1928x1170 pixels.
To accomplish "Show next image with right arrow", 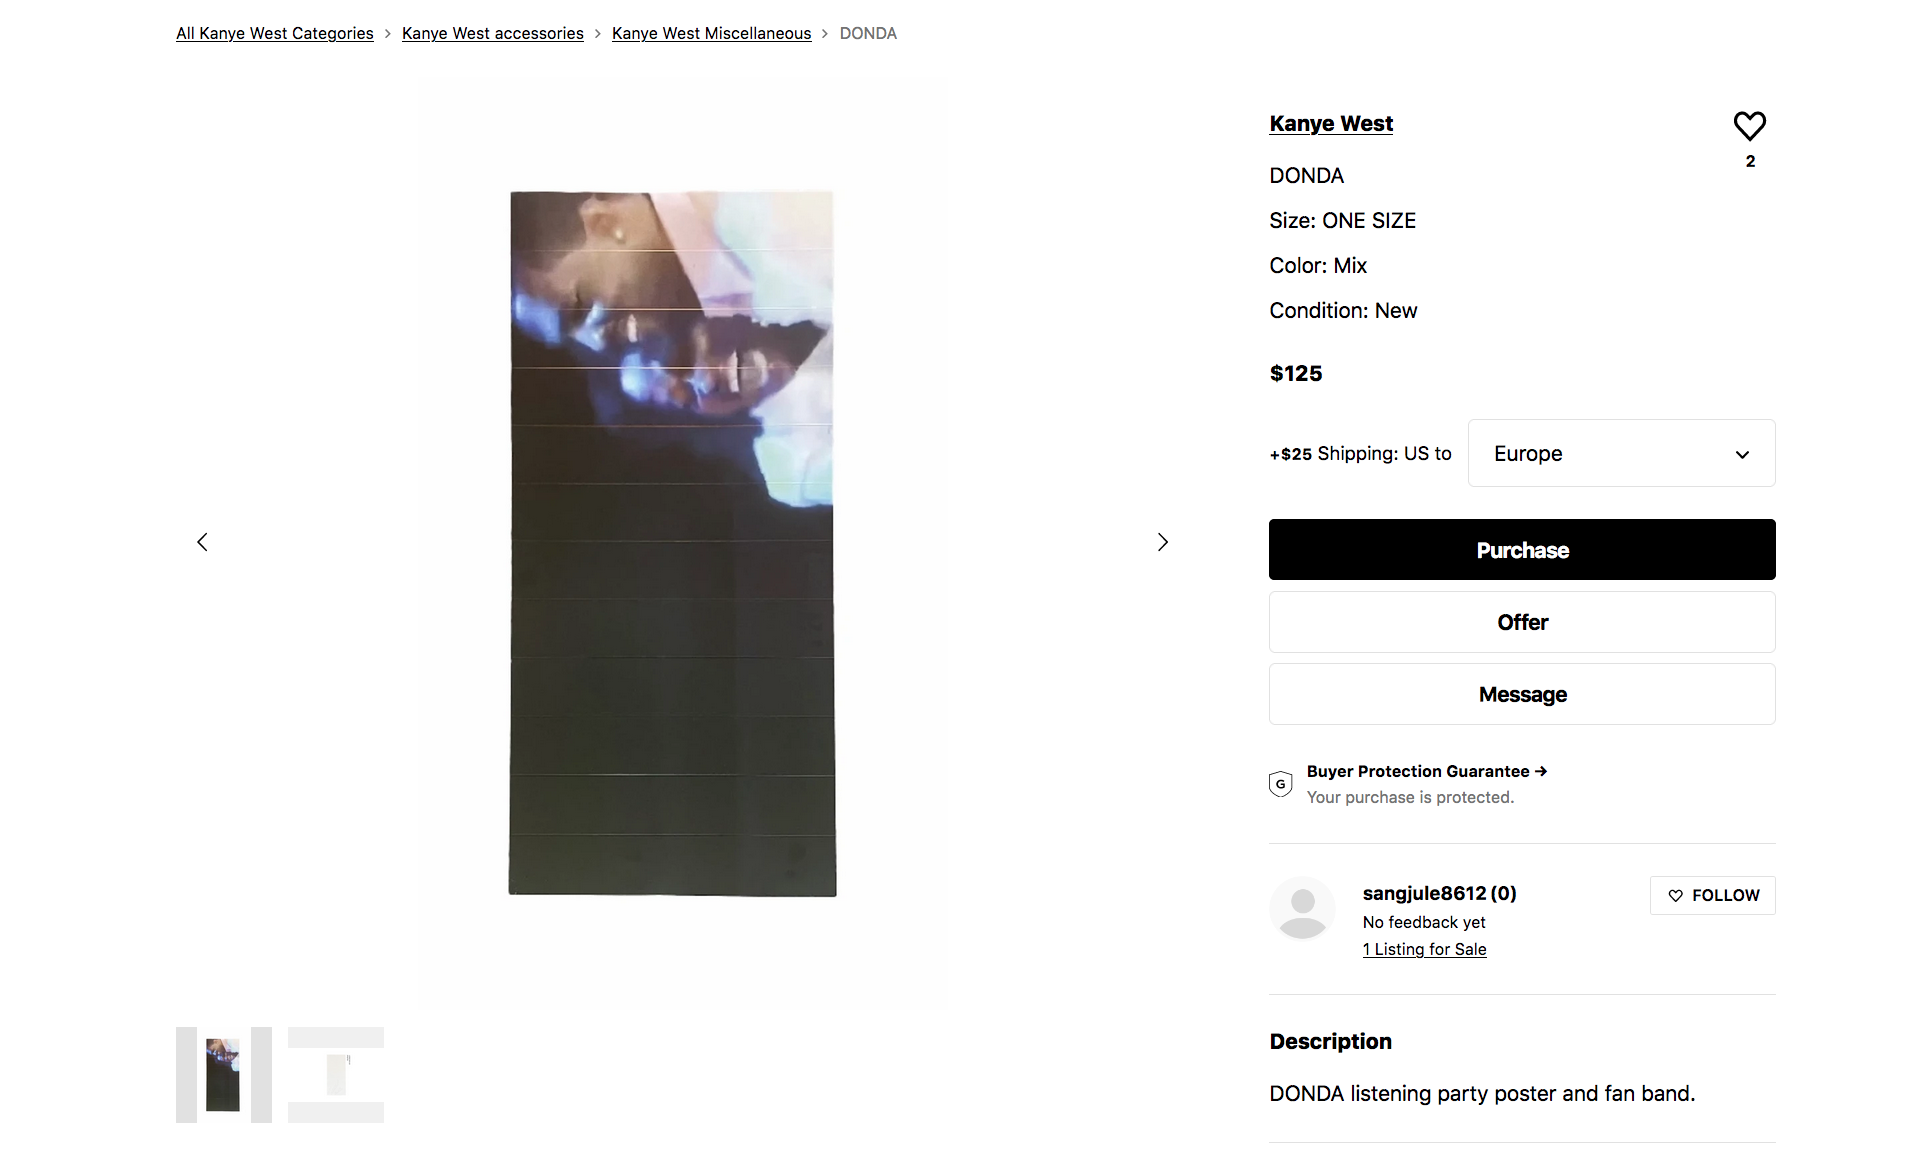I will pyautogui.click(x=1162, y=542).
